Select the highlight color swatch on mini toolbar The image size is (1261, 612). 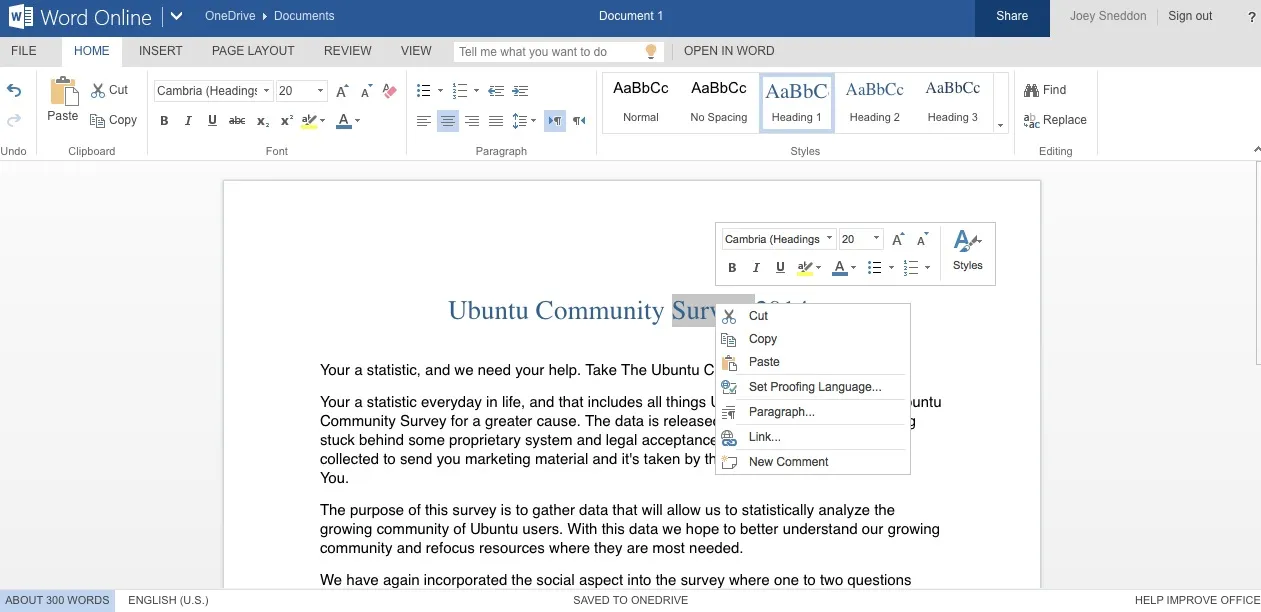click(806, 267)
